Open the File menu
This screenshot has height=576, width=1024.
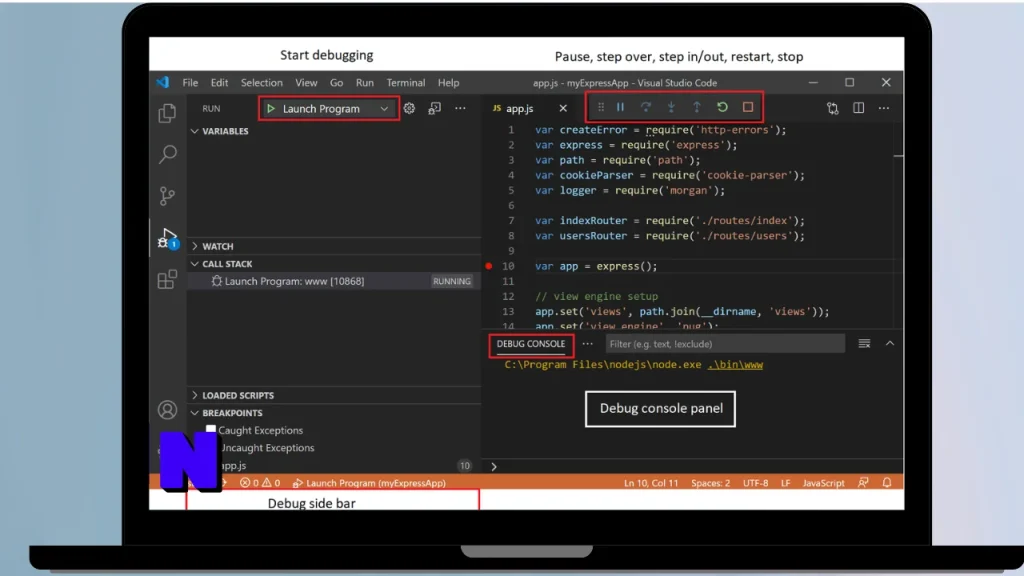190,83
